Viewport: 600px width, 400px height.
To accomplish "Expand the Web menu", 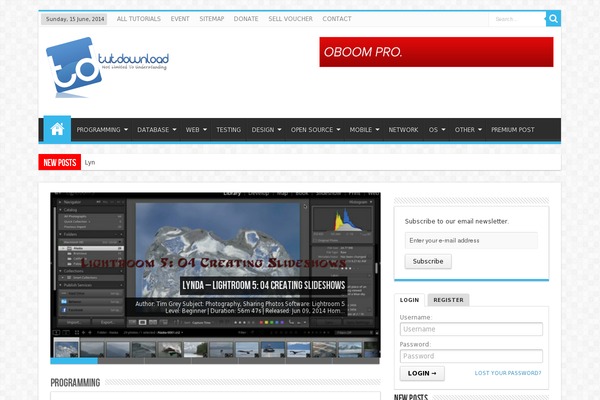I will pos(196,130).
